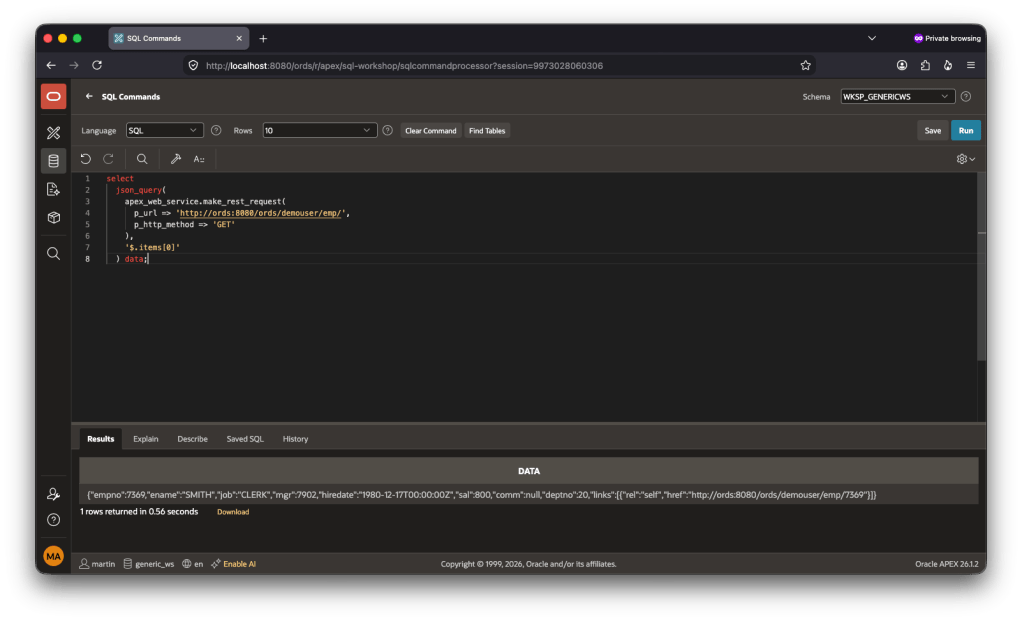Switch to the Describe tab

[192, 439]
